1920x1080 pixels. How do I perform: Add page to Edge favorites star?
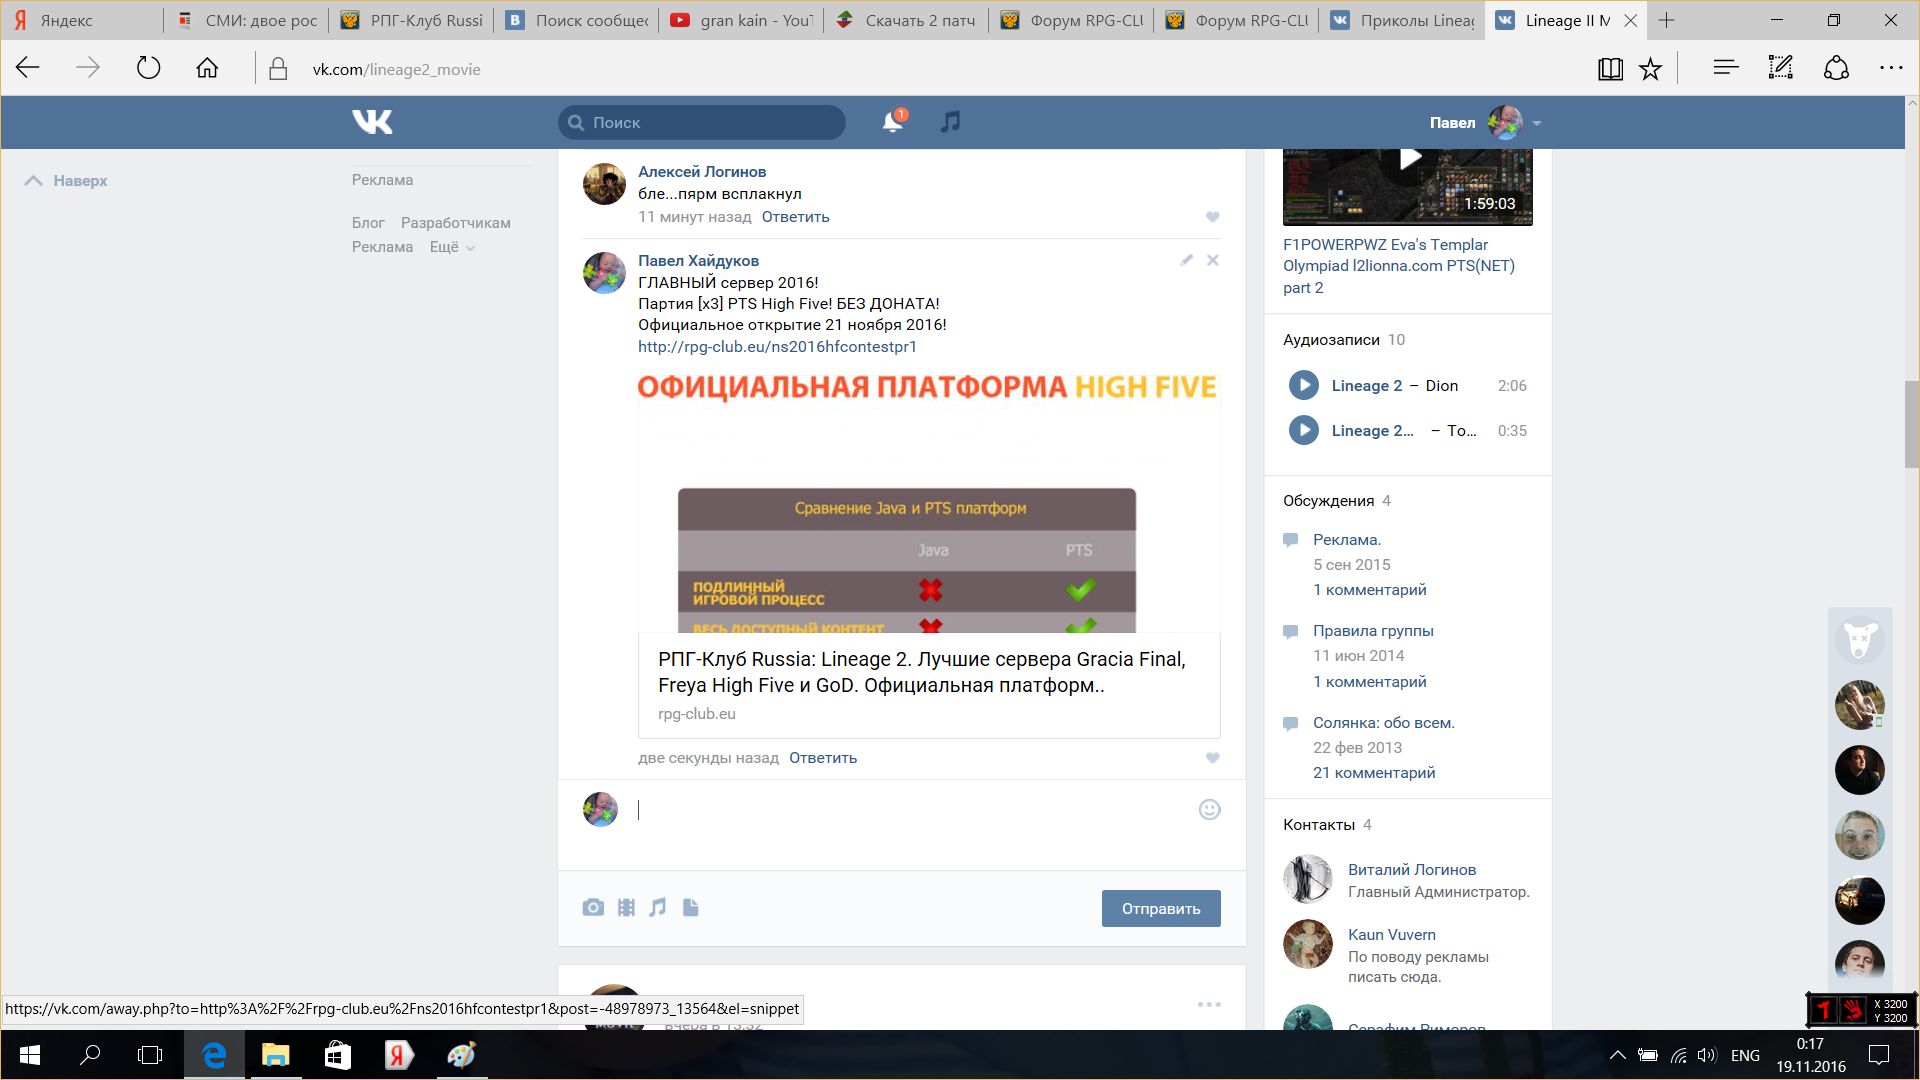1650,69
